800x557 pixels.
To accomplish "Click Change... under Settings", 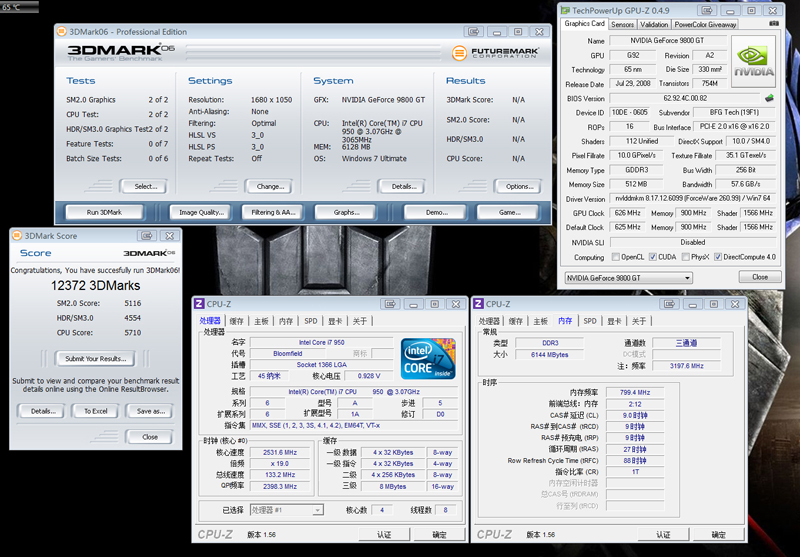I will click(x=270, y=186).
